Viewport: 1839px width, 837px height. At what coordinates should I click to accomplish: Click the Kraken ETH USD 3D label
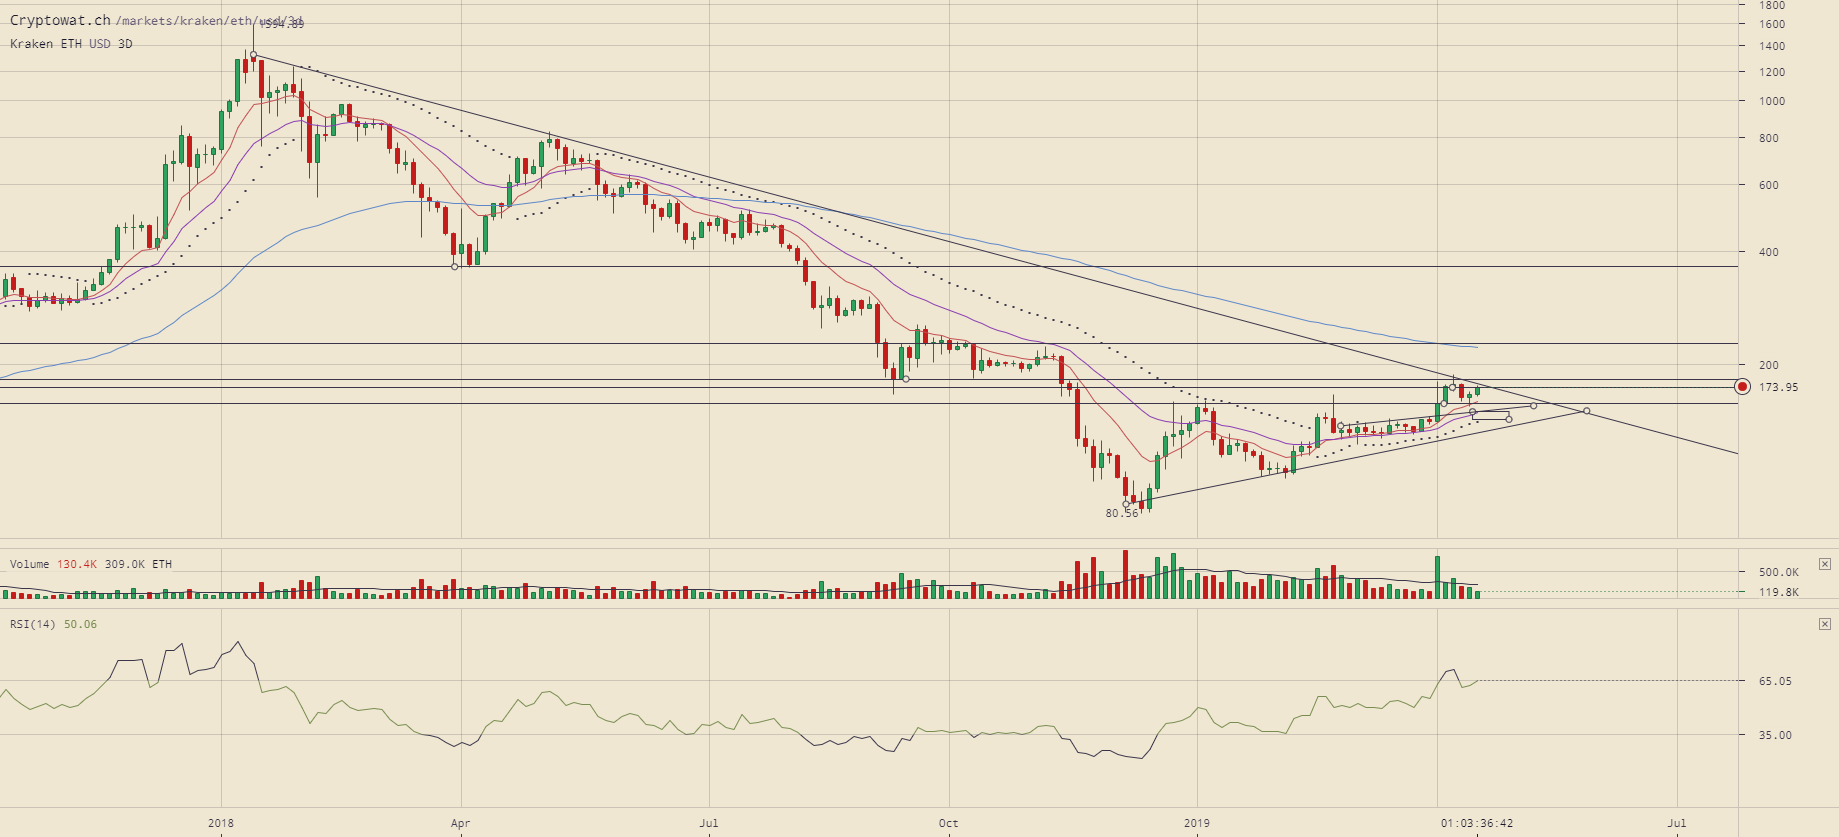point(71,44)
